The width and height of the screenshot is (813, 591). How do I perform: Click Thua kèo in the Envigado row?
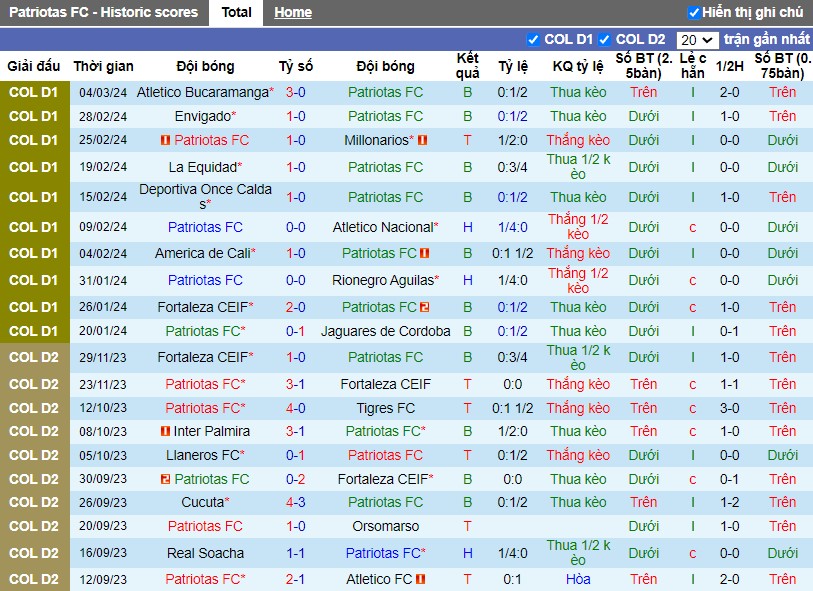point(578,116)
